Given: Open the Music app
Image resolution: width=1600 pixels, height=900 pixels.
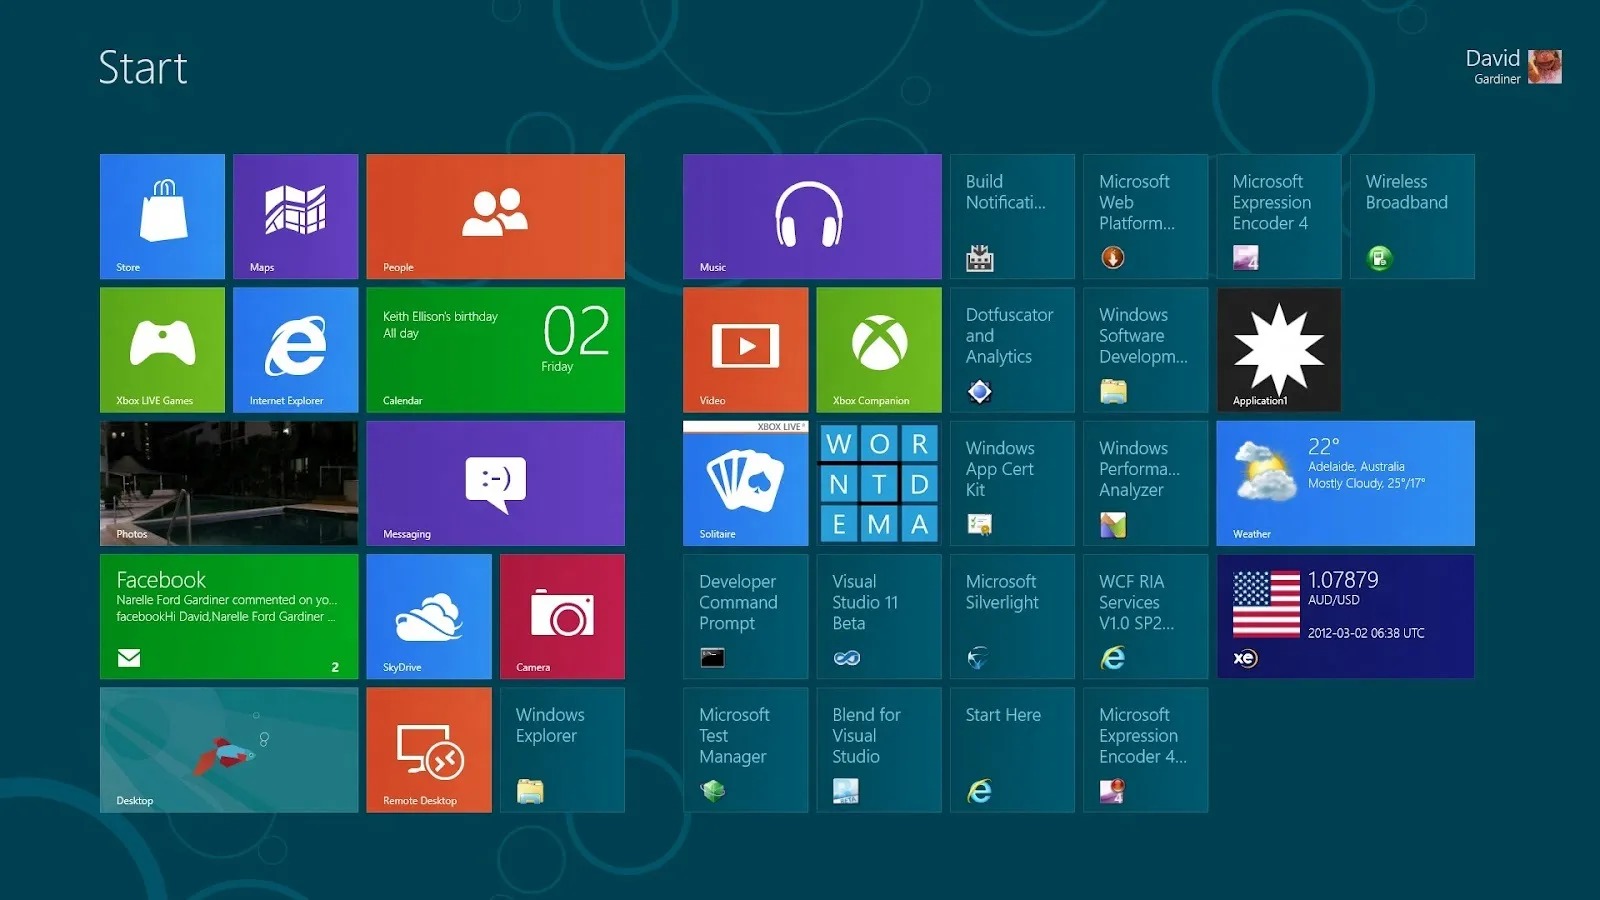Looking at the screenshot, I should pos(811,216).
